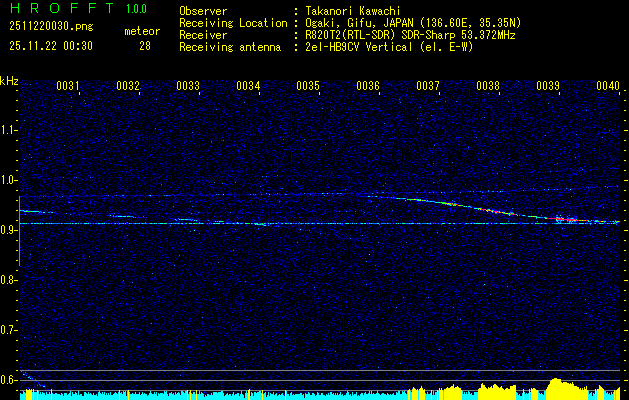Click time marker 0039

[x=548, y=86]
